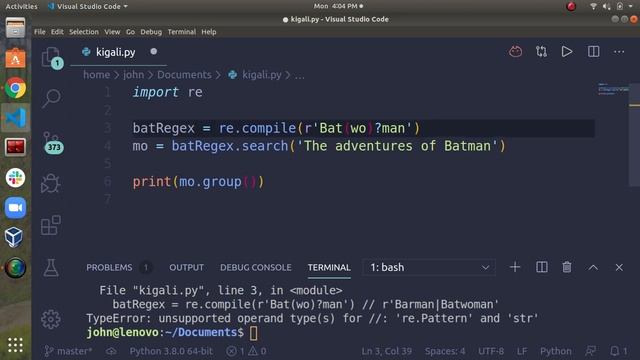
Task: Show applications grid in the dock
Action: pos(16,345)
